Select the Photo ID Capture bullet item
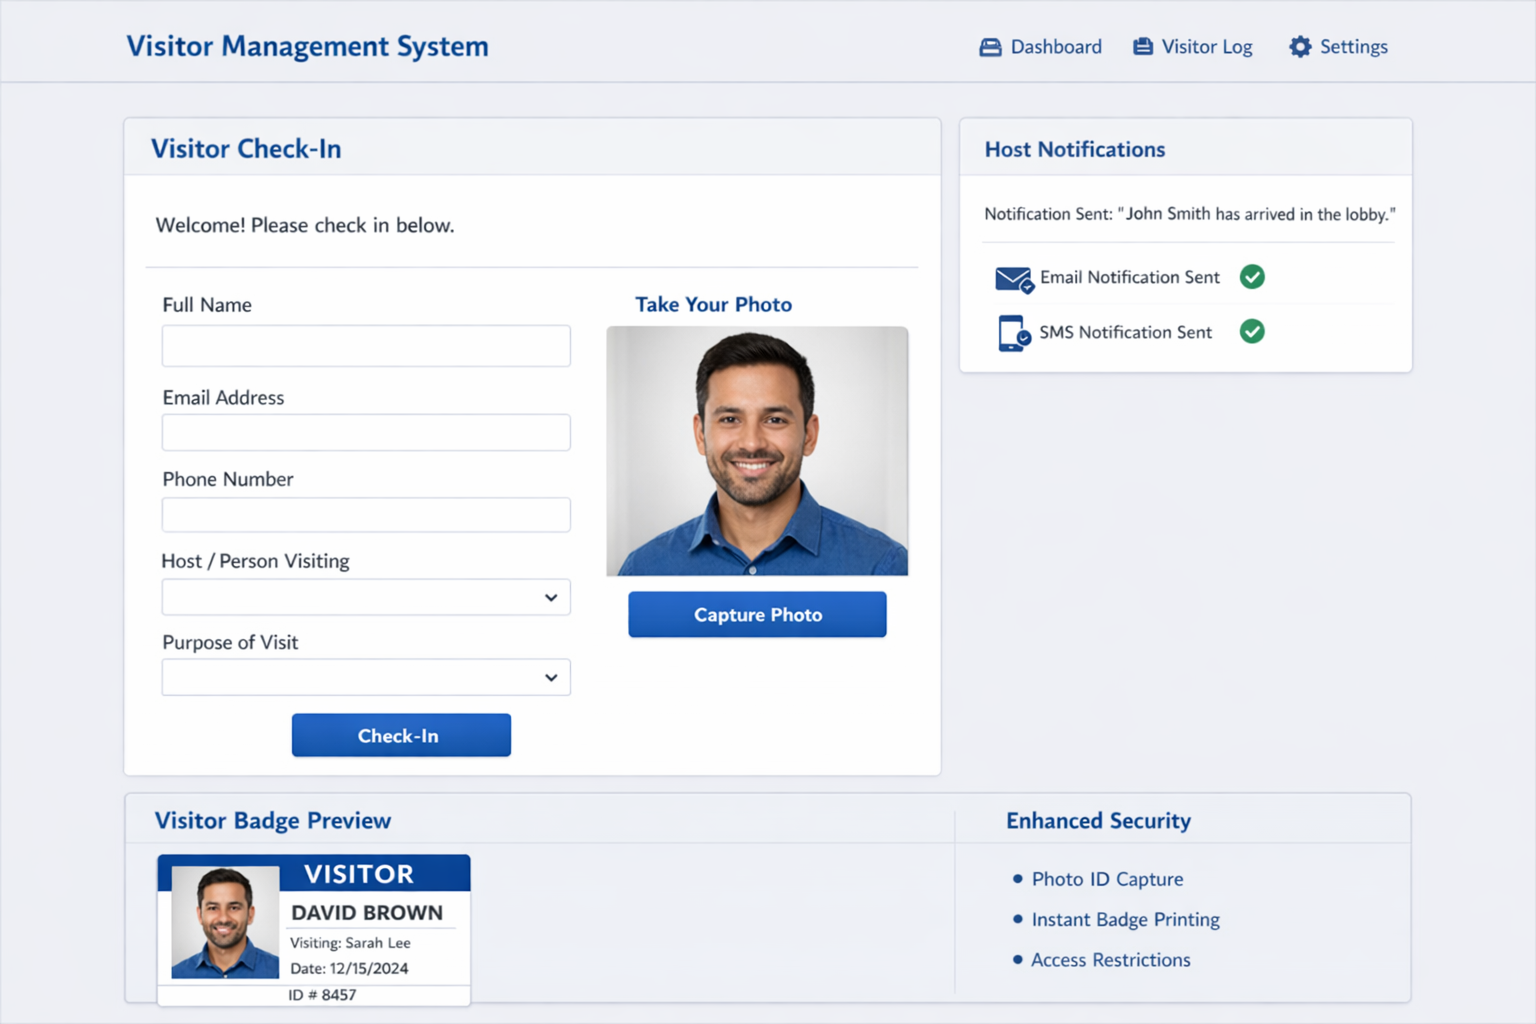Screen dimensions: 1536x1024 click(1107, 879)
